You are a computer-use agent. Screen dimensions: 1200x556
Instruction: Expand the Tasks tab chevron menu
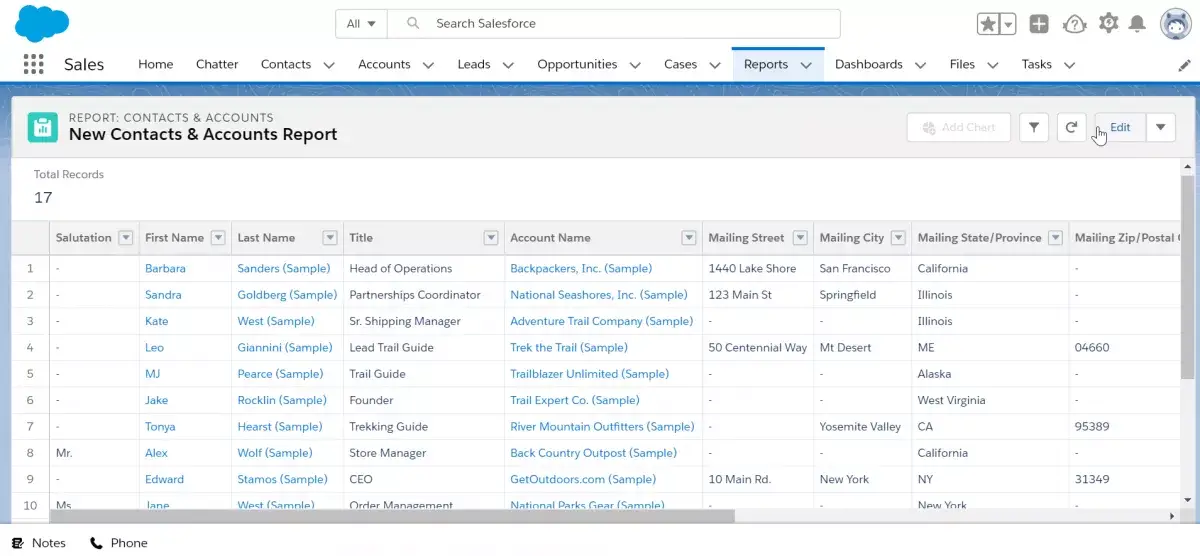(x=1069, y=65)
